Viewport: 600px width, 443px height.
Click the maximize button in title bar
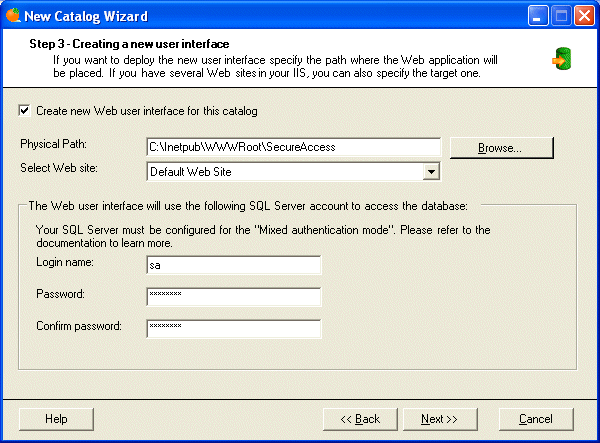pyautogui.click(x=561, y=15)
